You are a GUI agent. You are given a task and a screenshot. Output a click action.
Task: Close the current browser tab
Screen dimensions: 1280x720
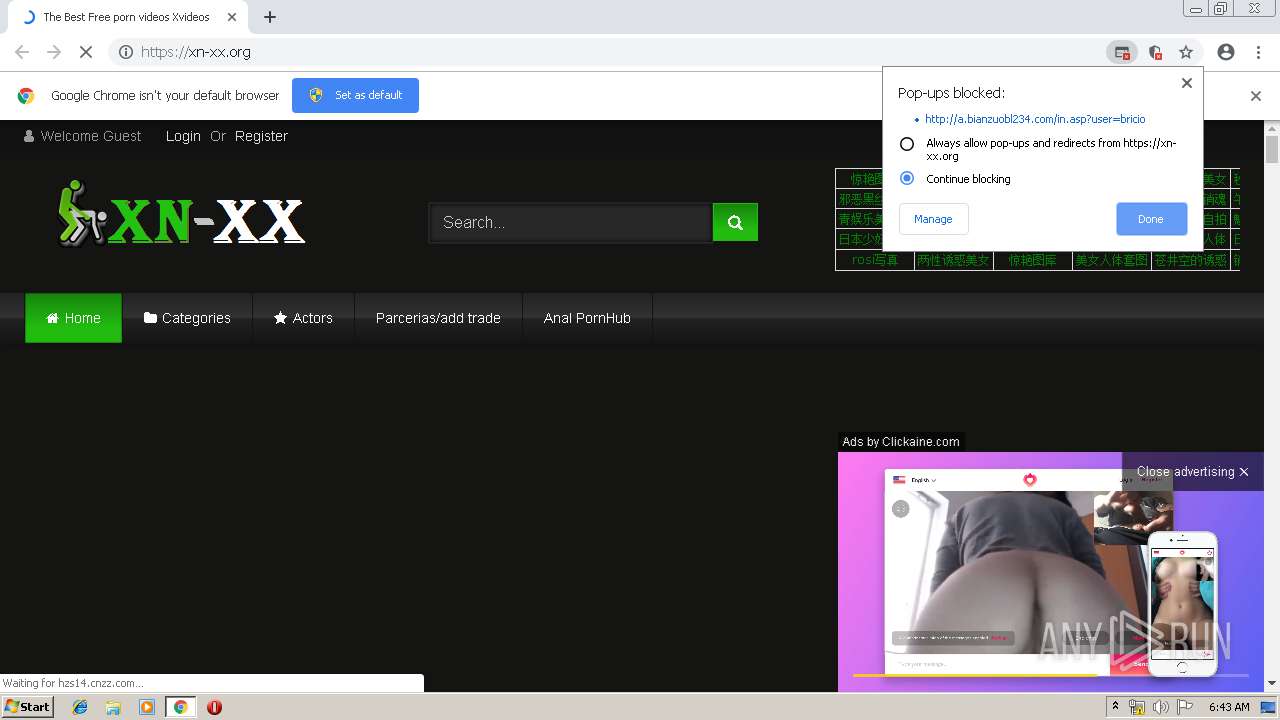tap(232, 17)
